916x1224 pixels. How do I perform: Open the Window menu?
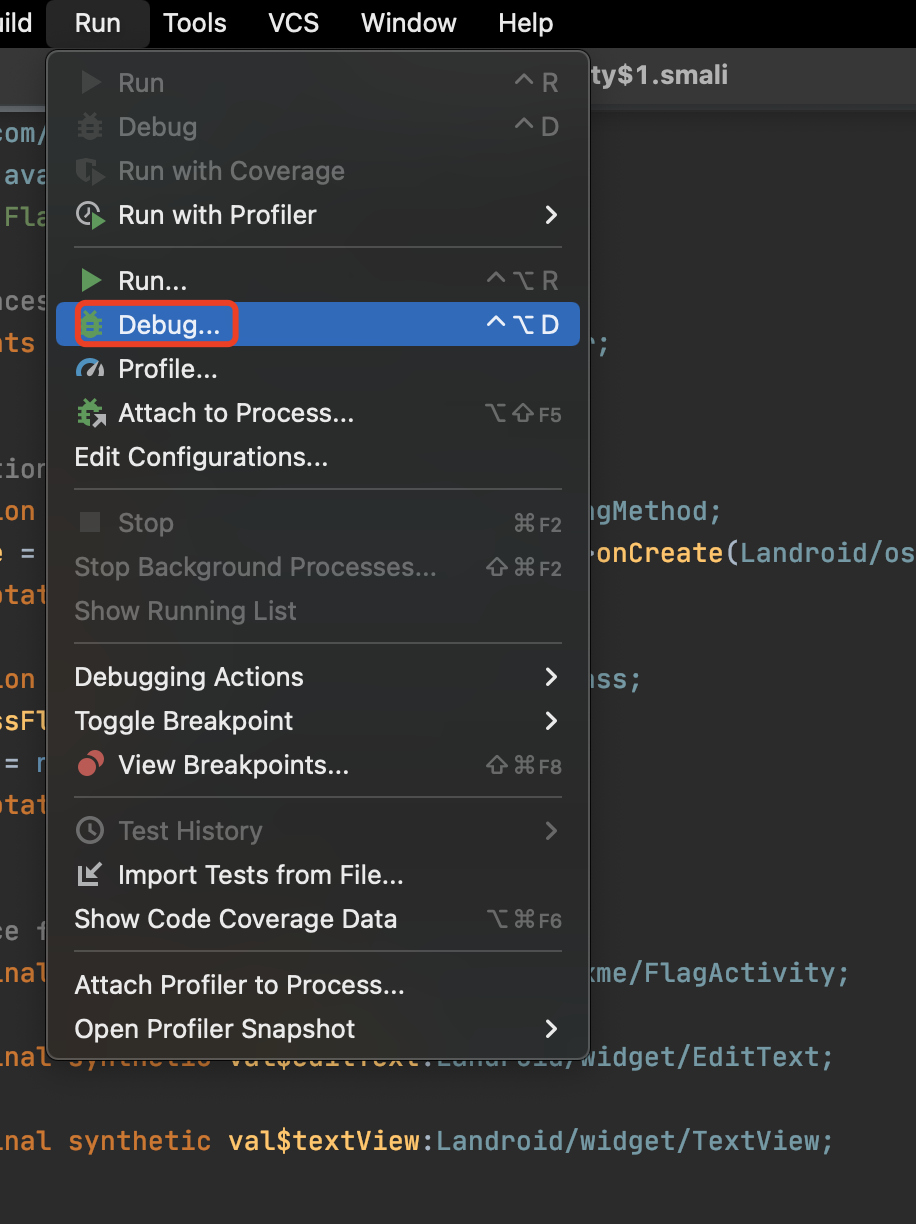[x=408, y=23]
